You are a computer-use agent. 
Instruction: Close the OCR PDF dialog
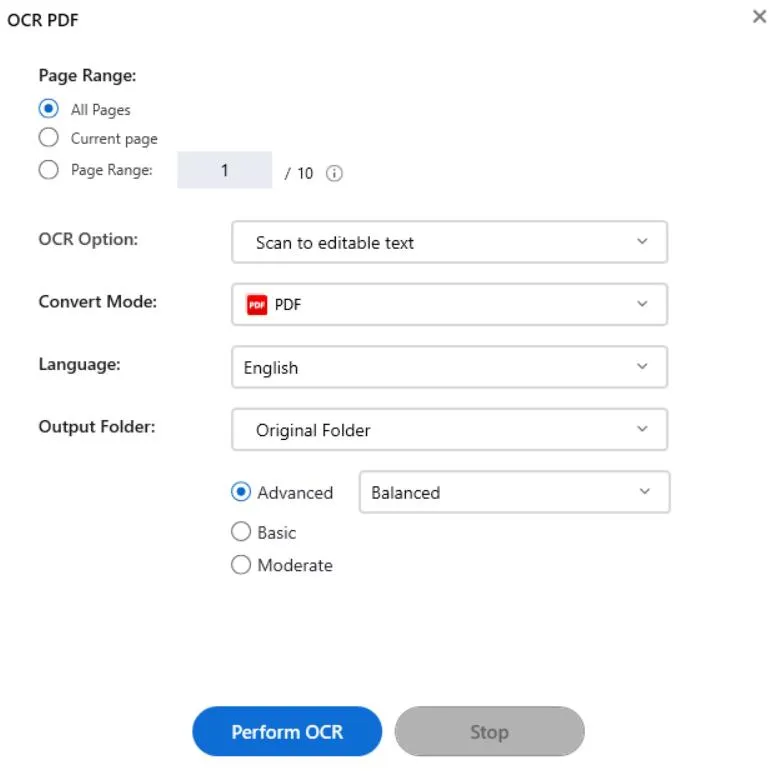(759, 17)
